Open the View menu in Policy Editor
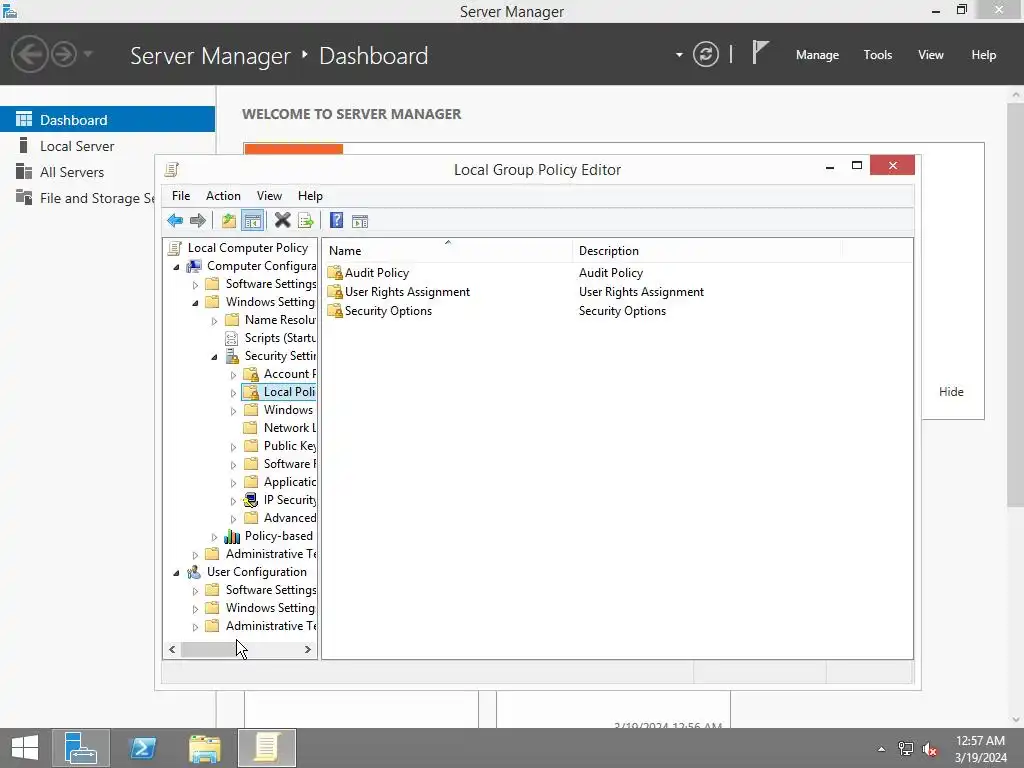This screenshot has width=1024, height=768. (269, 196)
